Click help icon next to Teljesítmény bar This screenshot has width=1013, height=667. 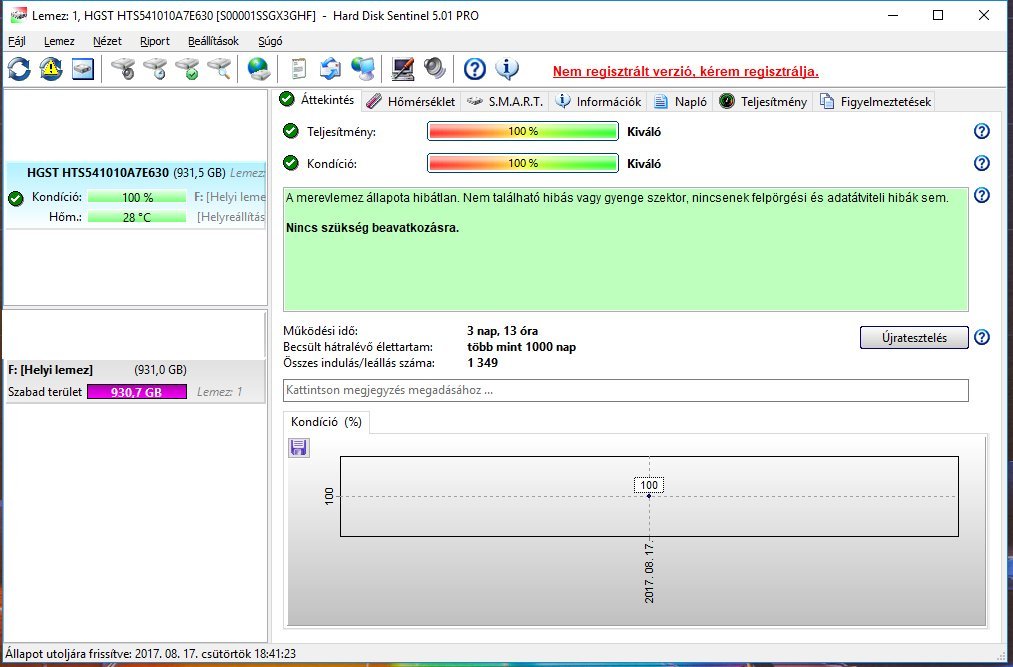(981, 131)
